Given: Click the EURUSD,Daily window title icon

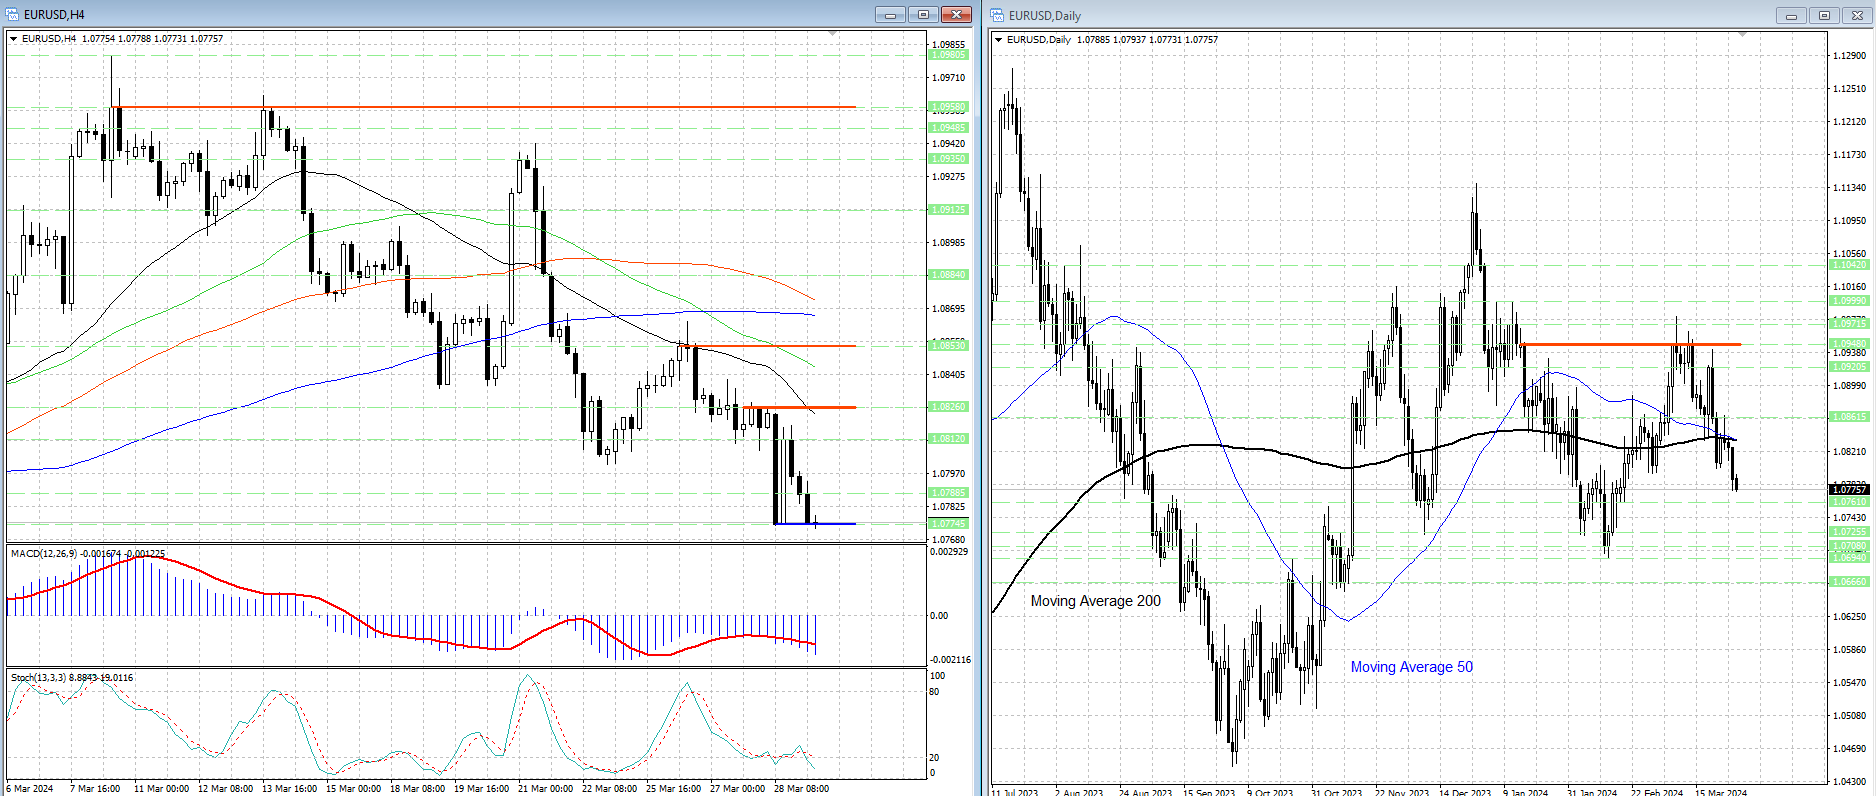Looking at the screenshot, I should tap(997, 15).
